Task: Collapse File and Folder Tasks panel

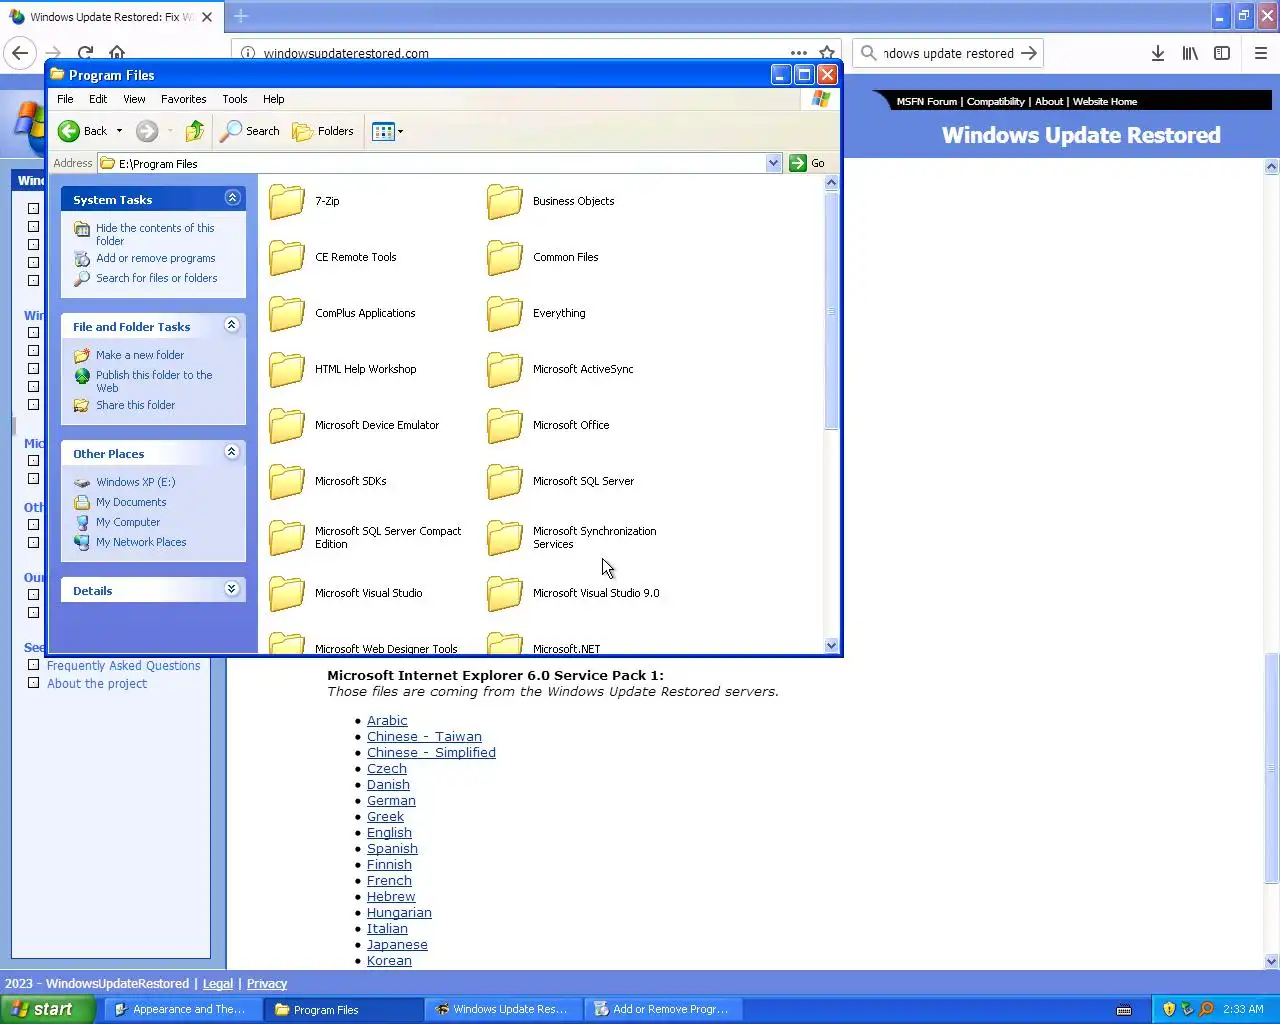Action: pyautogui.click(x=232, y=325)
